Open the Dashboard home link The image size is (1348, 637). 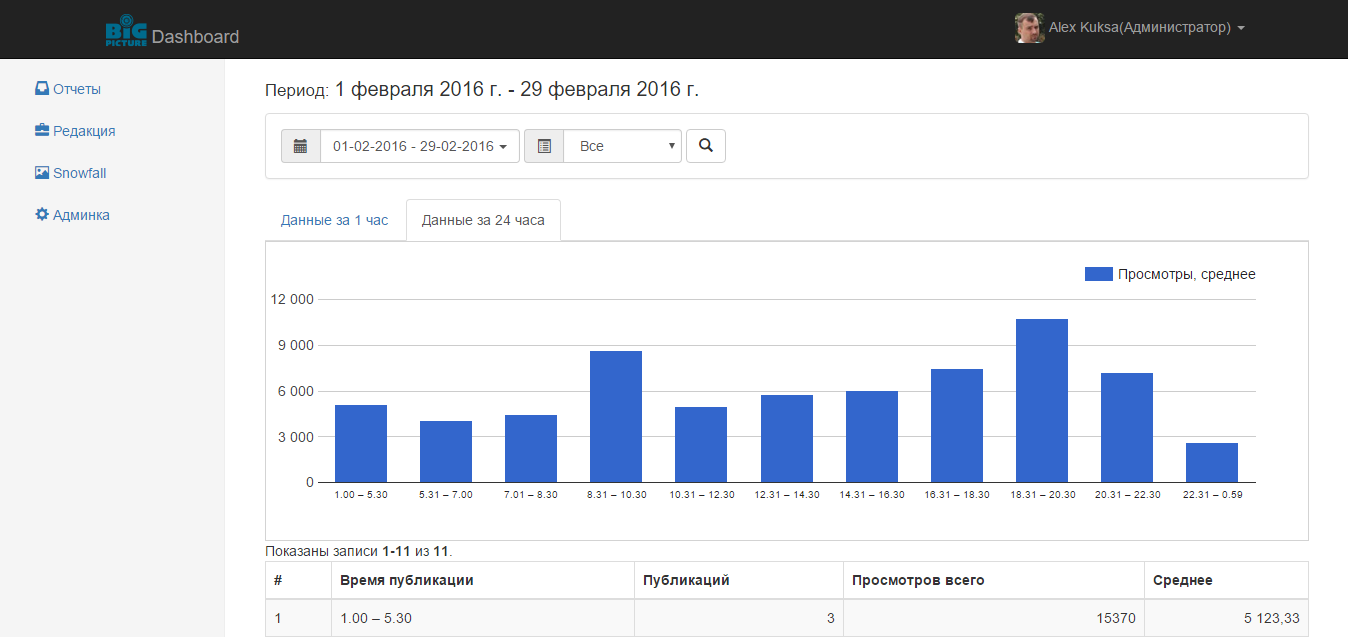(x=195, y=37)
